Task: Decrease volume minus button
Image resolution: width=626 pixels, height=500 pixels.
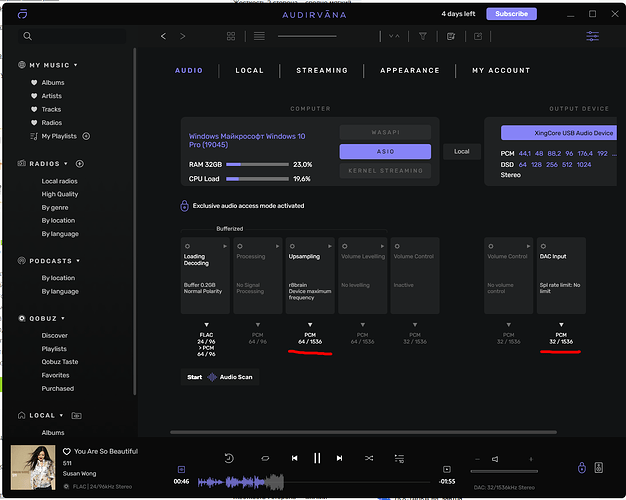Action: point(477,459)
